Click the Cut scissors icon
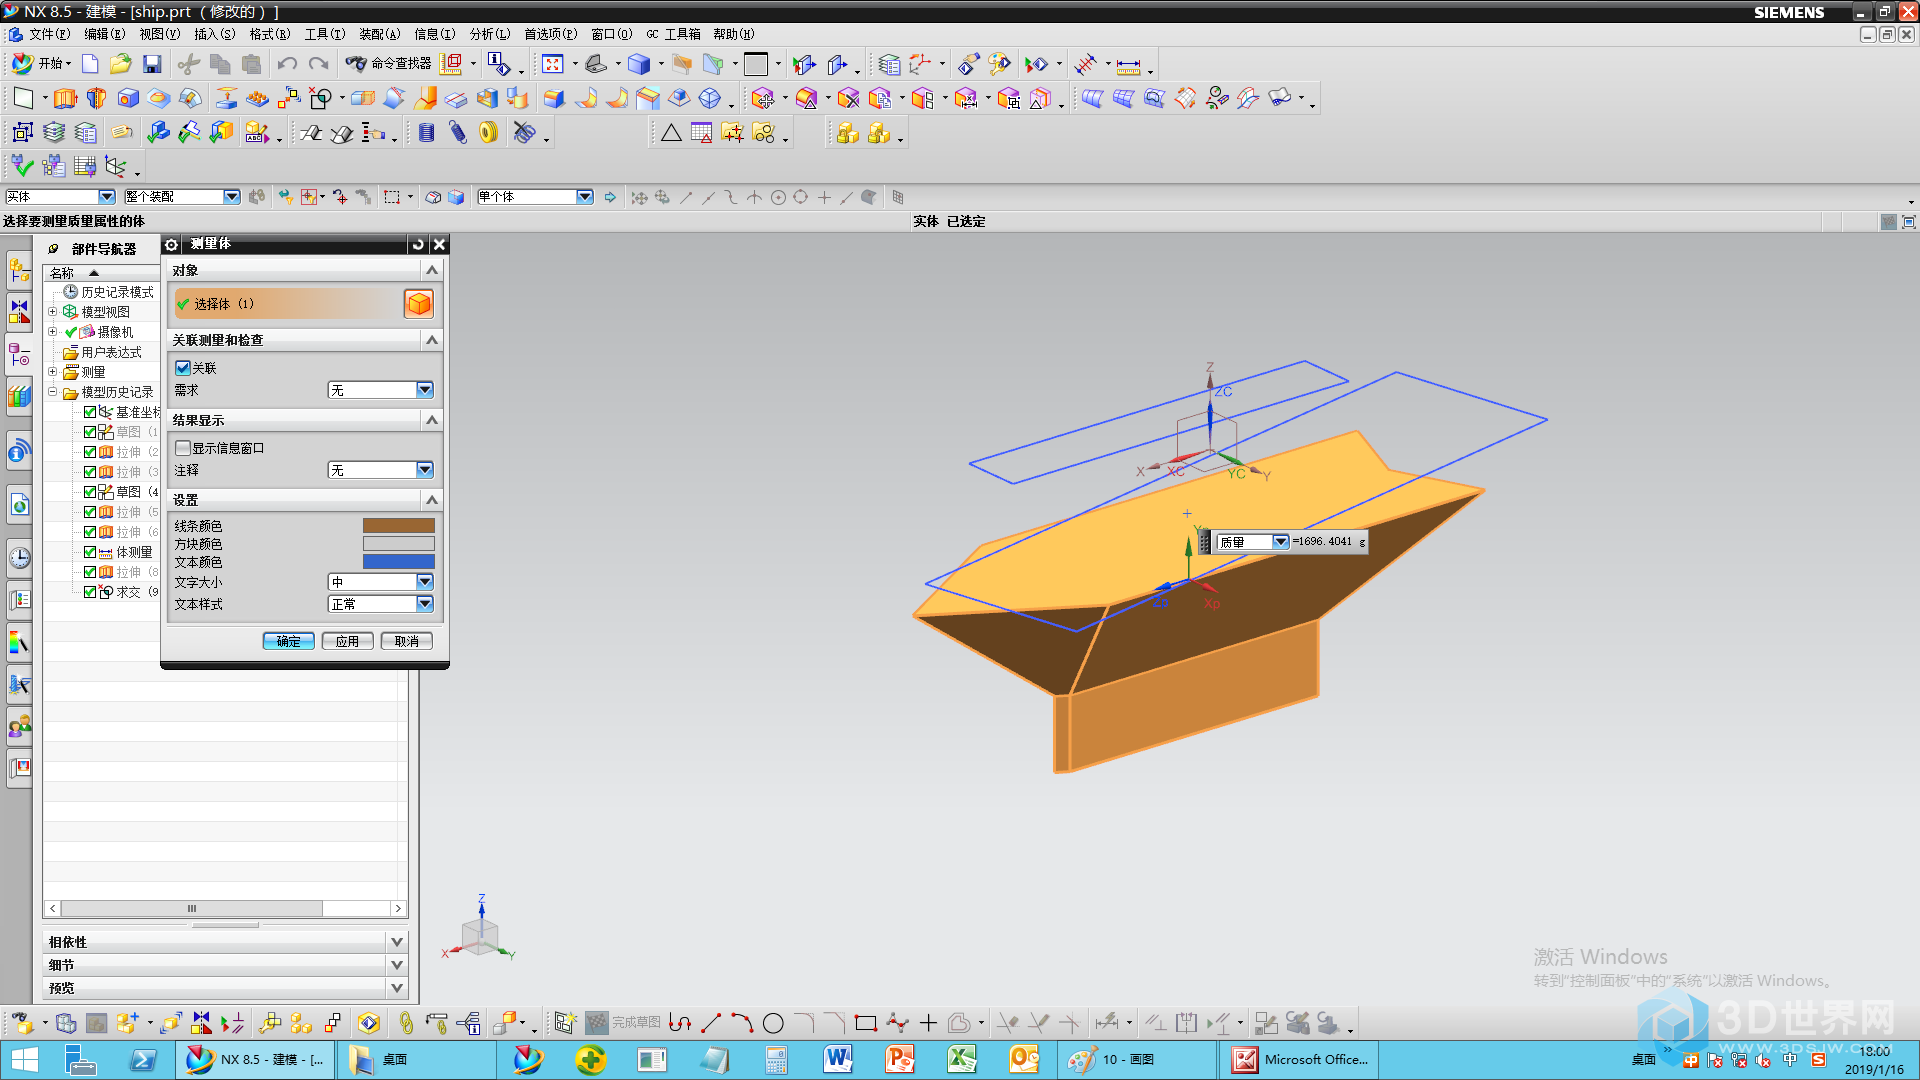The height and width of the screenshot is (1080, 1920). pos(188,64)
